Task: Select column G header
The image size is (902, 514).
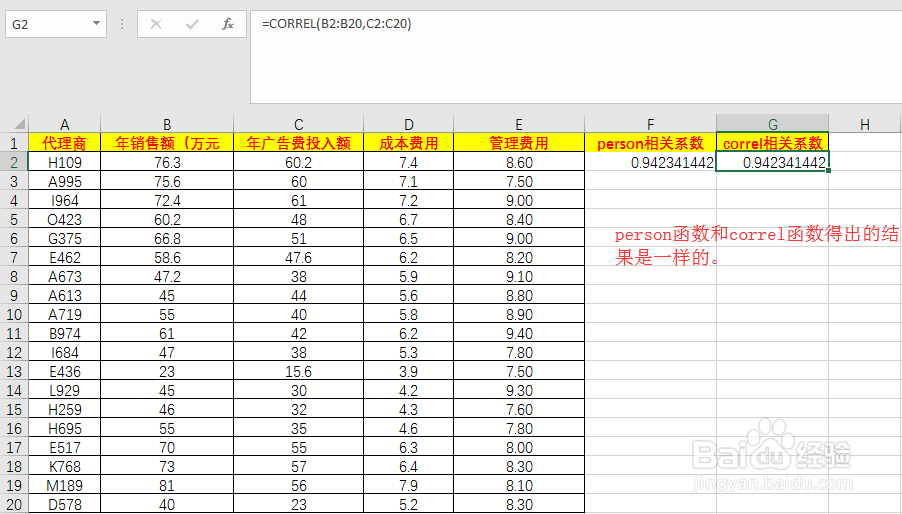Action: click(773, 124)
